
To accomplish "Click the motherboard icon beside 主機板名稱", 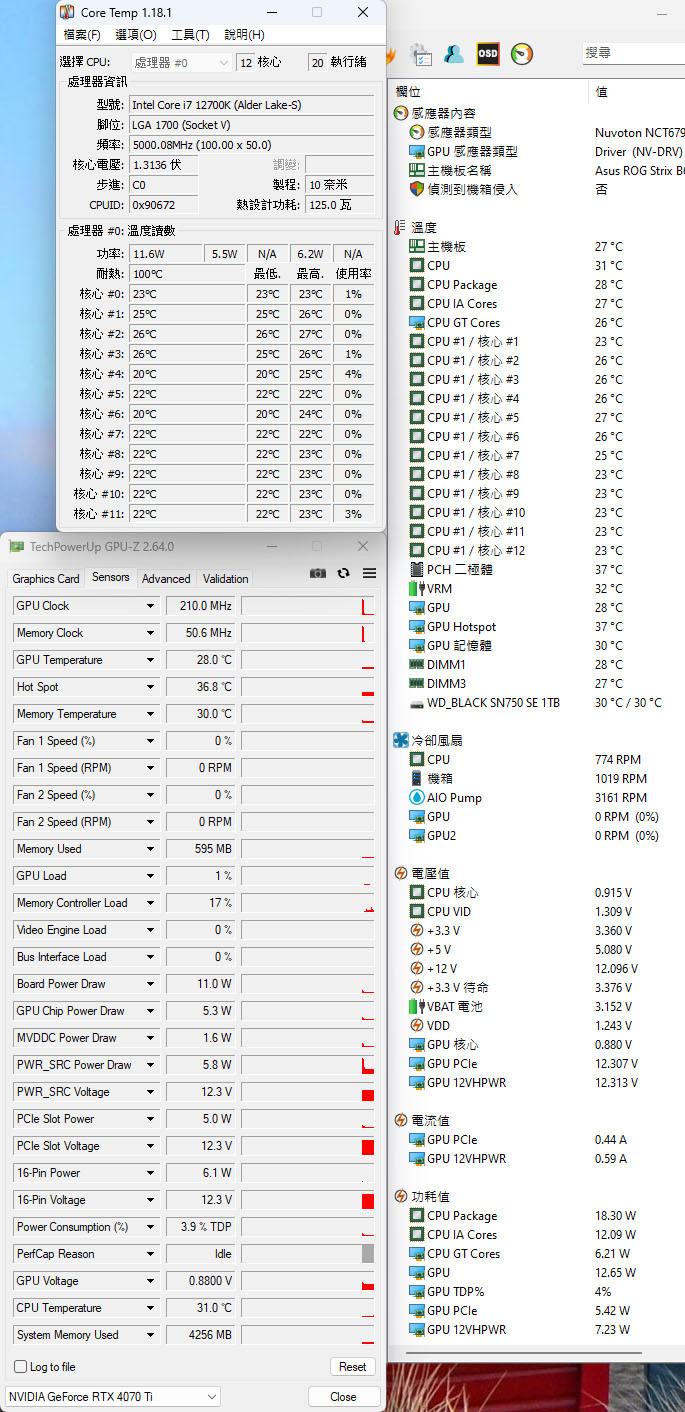I will click(417, 170).
